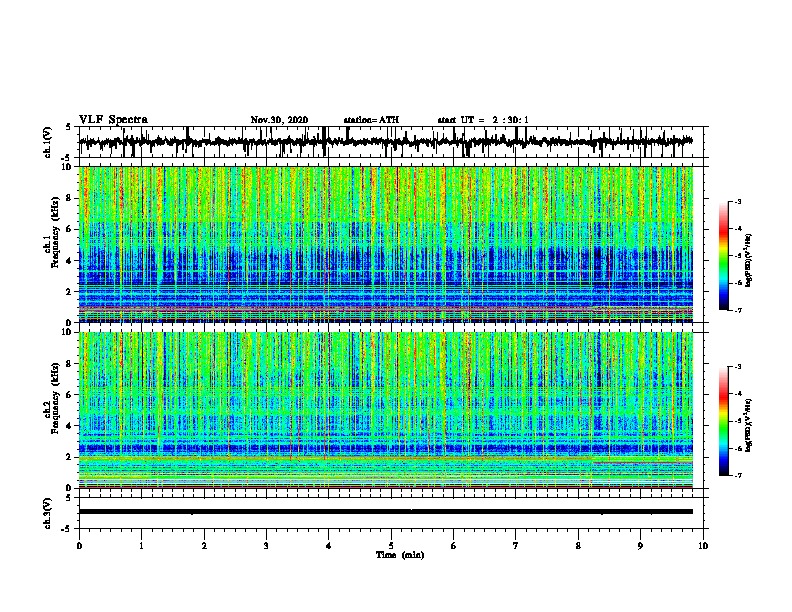Select the date text 'Nov.30, 2020'
Viewport: 792px width, 612px height.
click(x=279, y=120)
